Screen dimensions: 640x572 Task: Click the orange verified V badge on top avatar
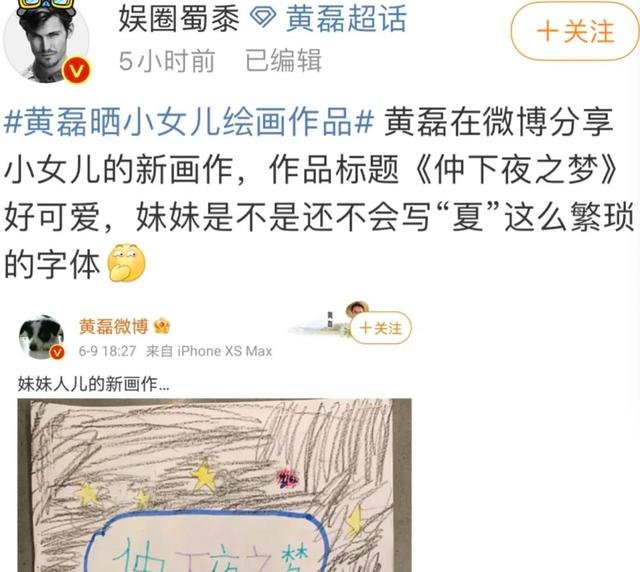coord(76,71)
